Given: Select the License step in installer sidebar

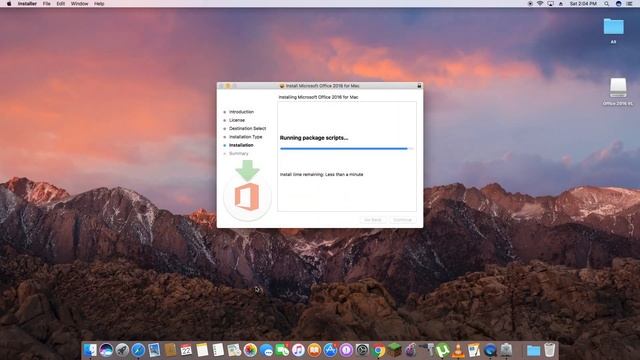Looking at the screenshot, I should [237, 120].
